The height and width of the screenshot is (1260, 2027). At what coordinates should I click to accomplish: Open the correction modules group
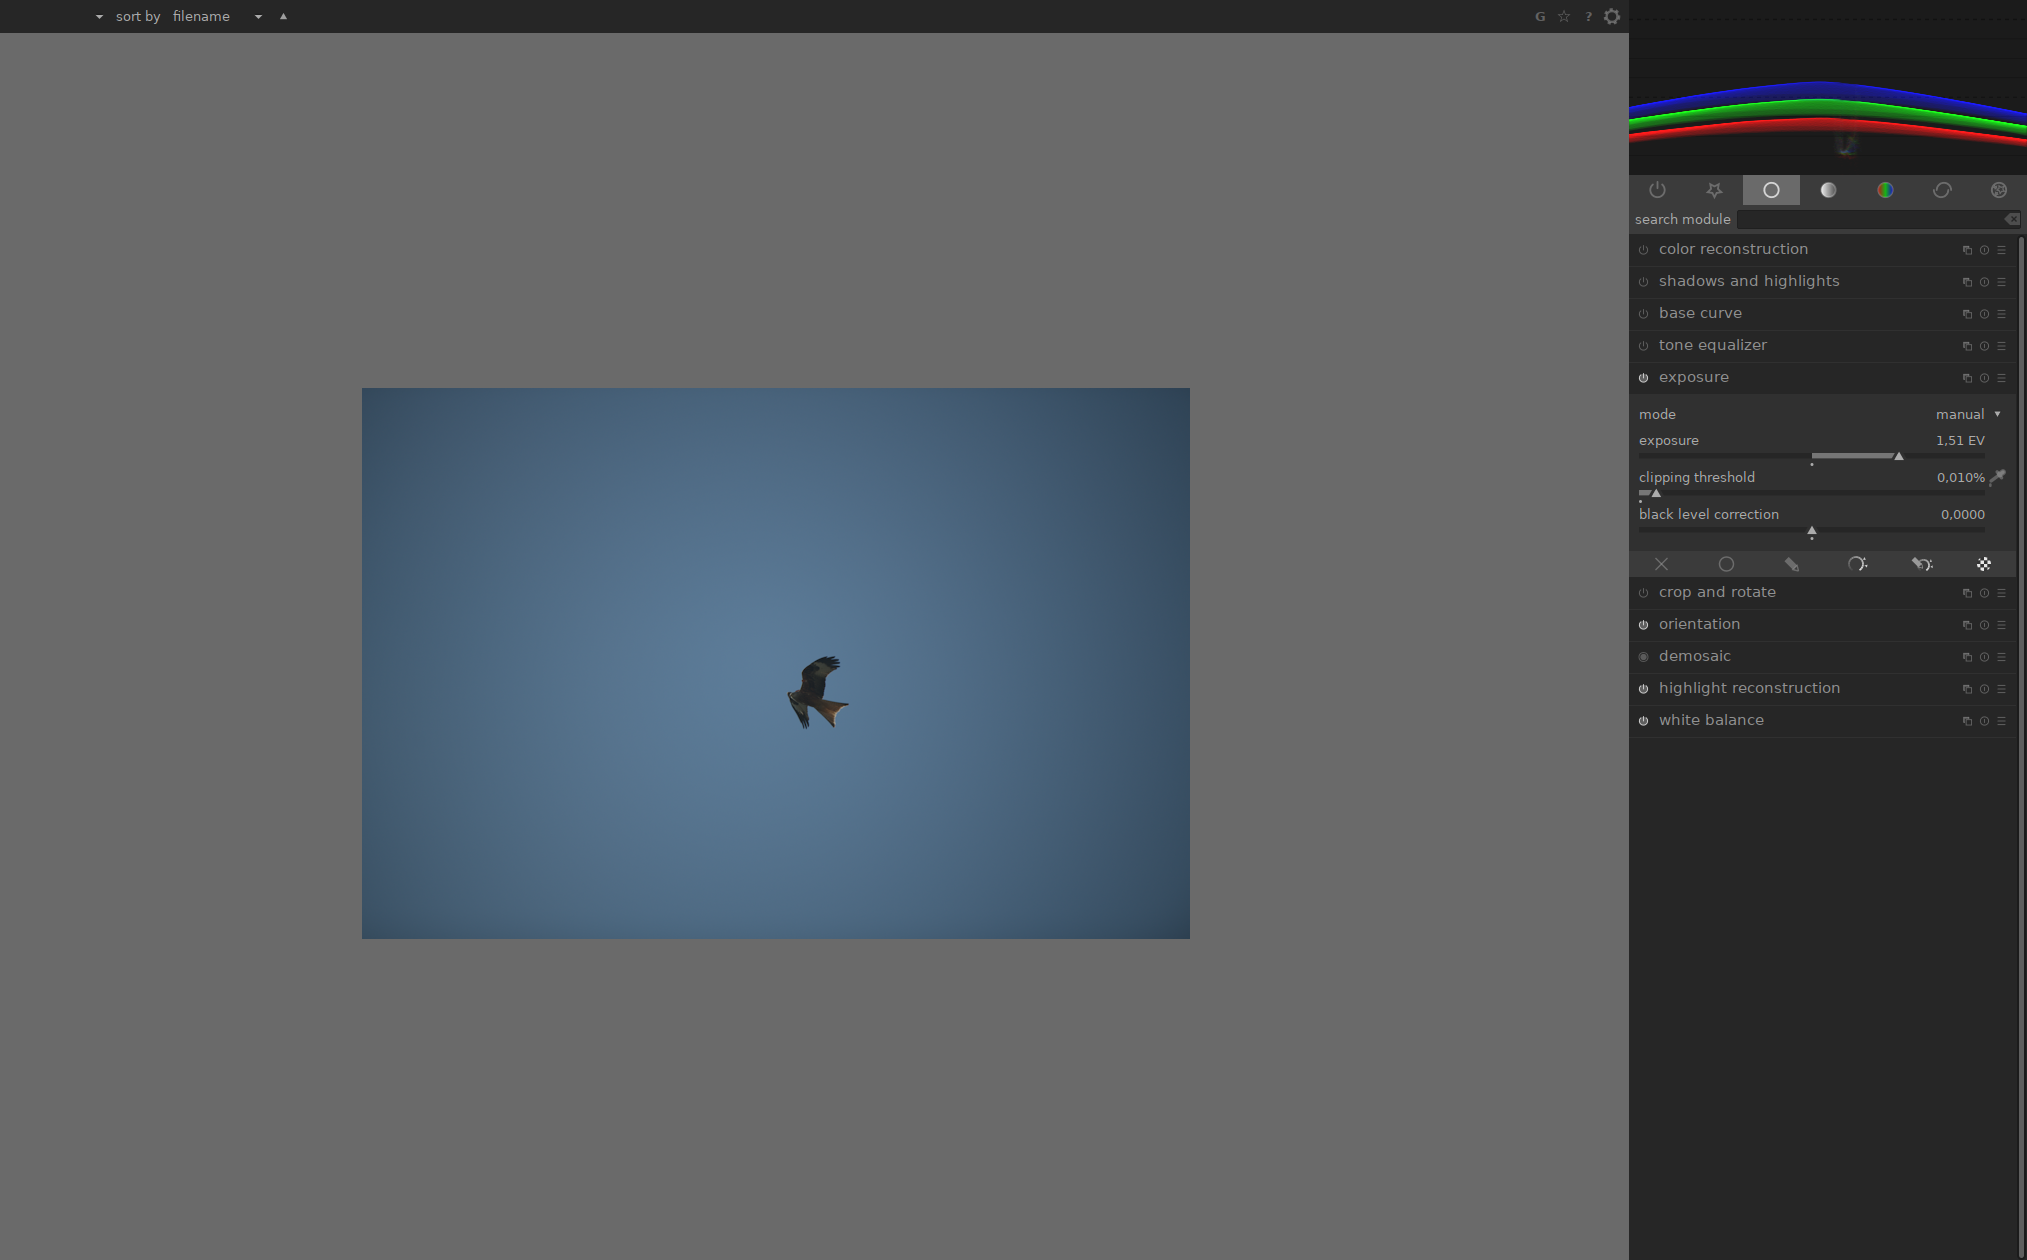click(x=1942, y=190)
